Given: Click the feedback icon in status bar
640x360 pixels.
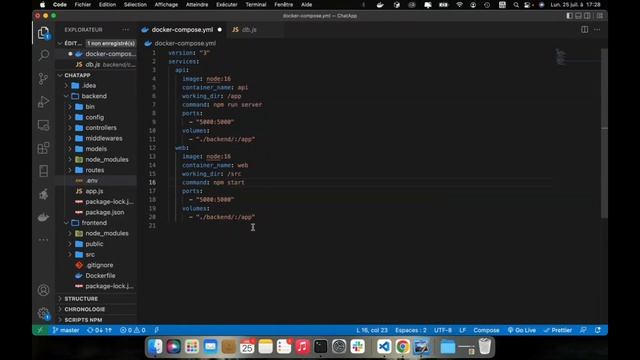Looking at the screenshot, I should 583,330.
